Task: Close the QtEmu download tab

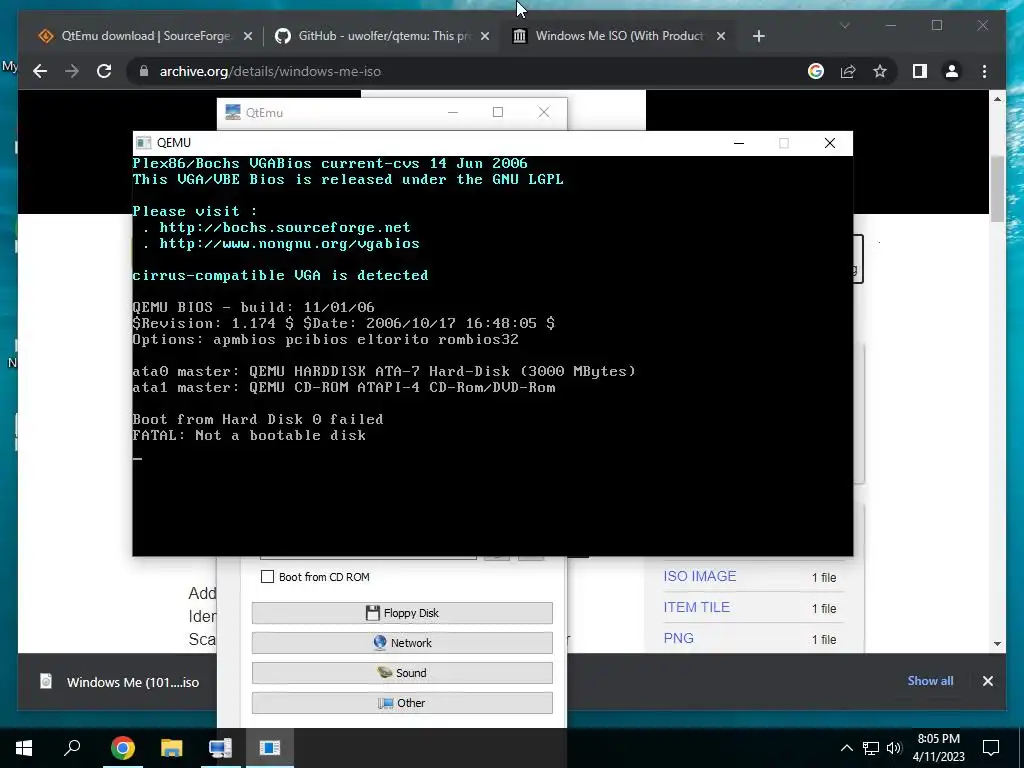Action: pos(248,36)
